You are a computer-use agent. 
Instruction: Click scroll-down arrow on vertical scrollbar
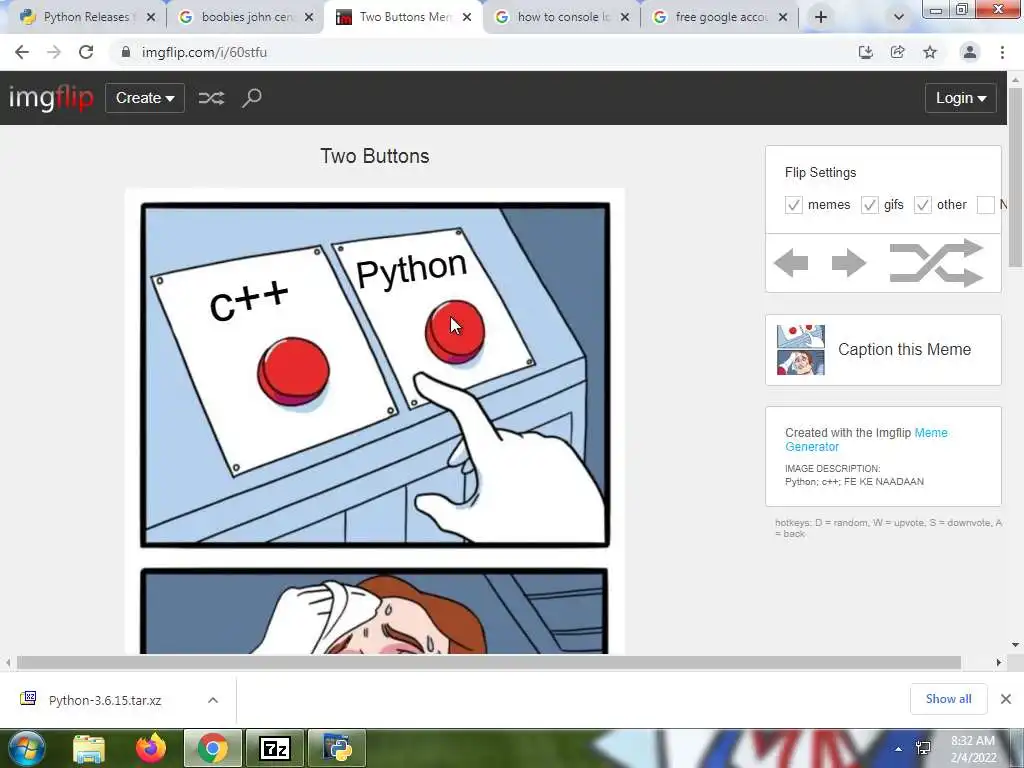[x=1015, y=645]
